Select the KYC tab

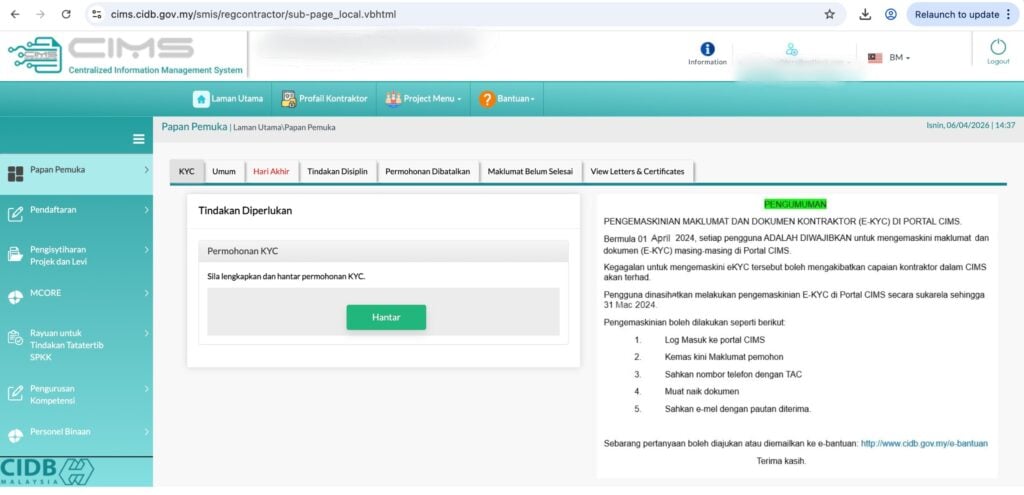[x=186, y=172]
